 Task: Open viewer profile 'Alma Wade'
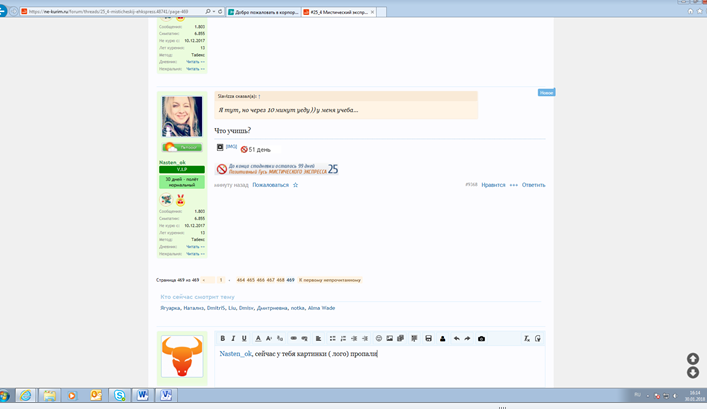[x=321, y=308]
